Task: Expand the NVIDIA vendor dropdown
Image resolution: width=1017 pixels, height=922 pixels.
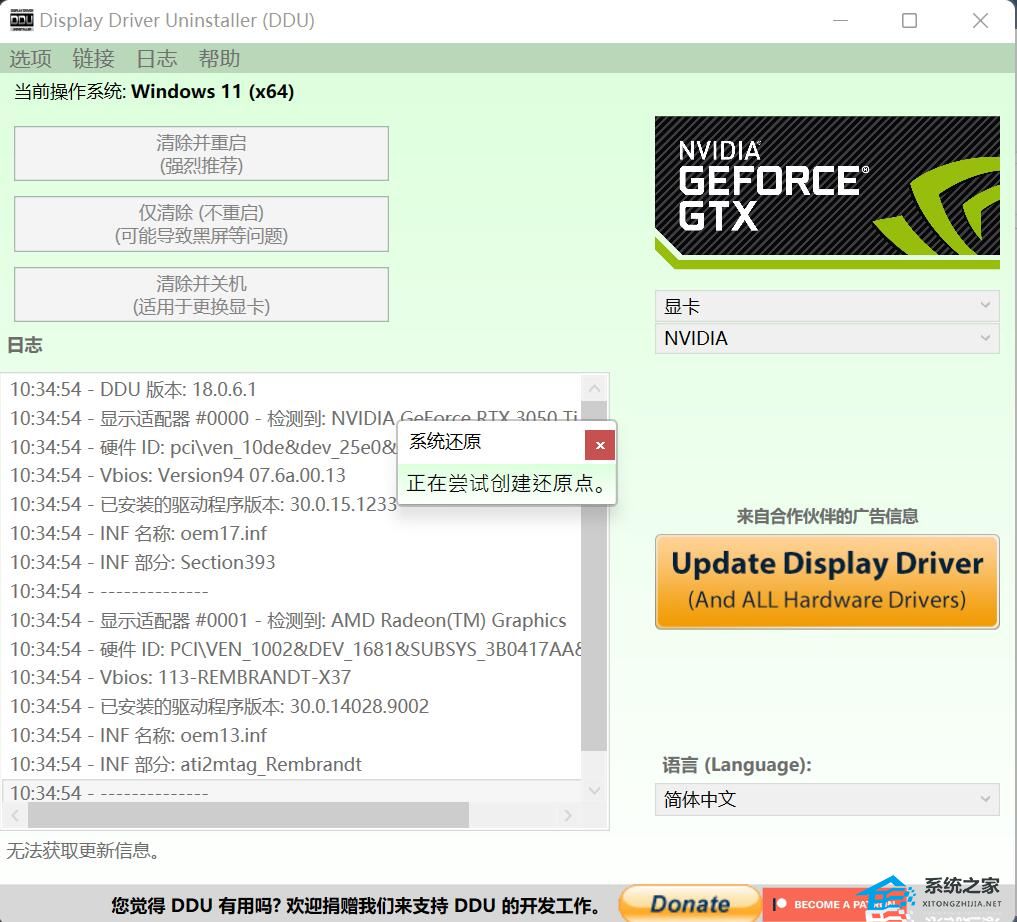Action: click(826, 338)
